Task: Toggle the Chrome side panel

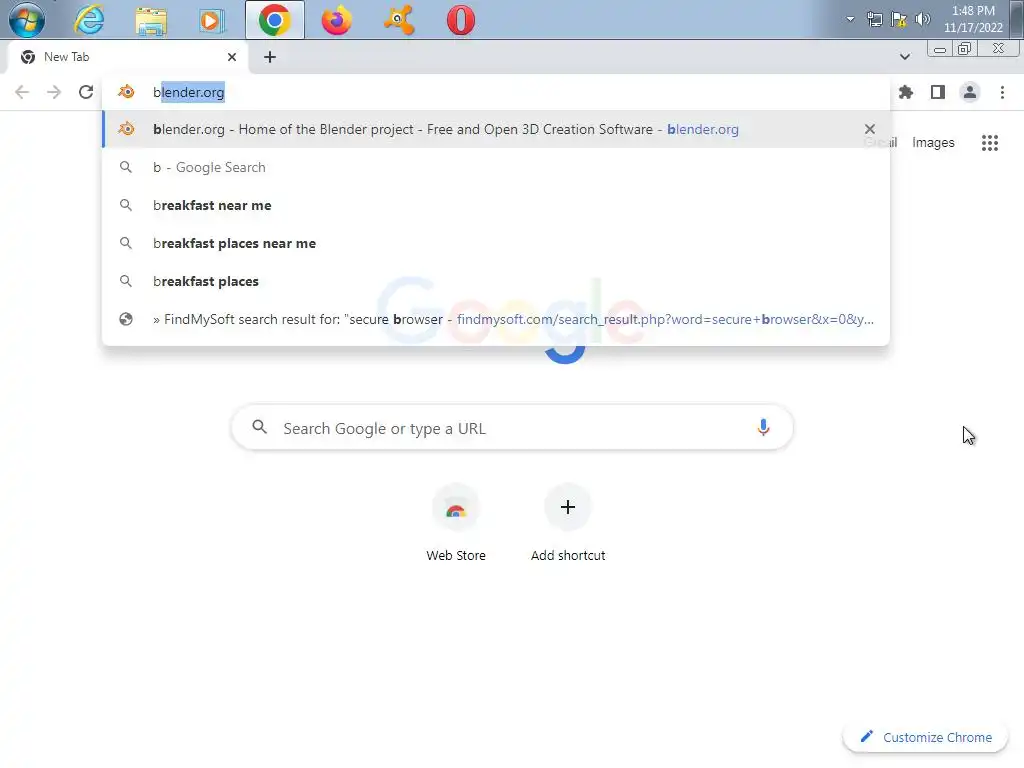Action: pyautogui.click(x=938, y=92)
